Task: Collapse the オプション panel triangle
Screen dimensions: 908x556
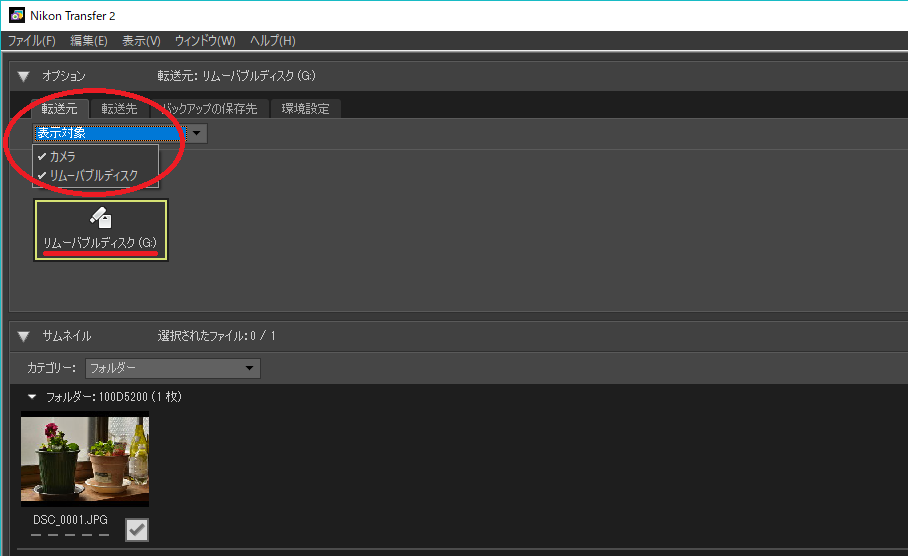Action: pyautogui.click(x=23, y=76)
